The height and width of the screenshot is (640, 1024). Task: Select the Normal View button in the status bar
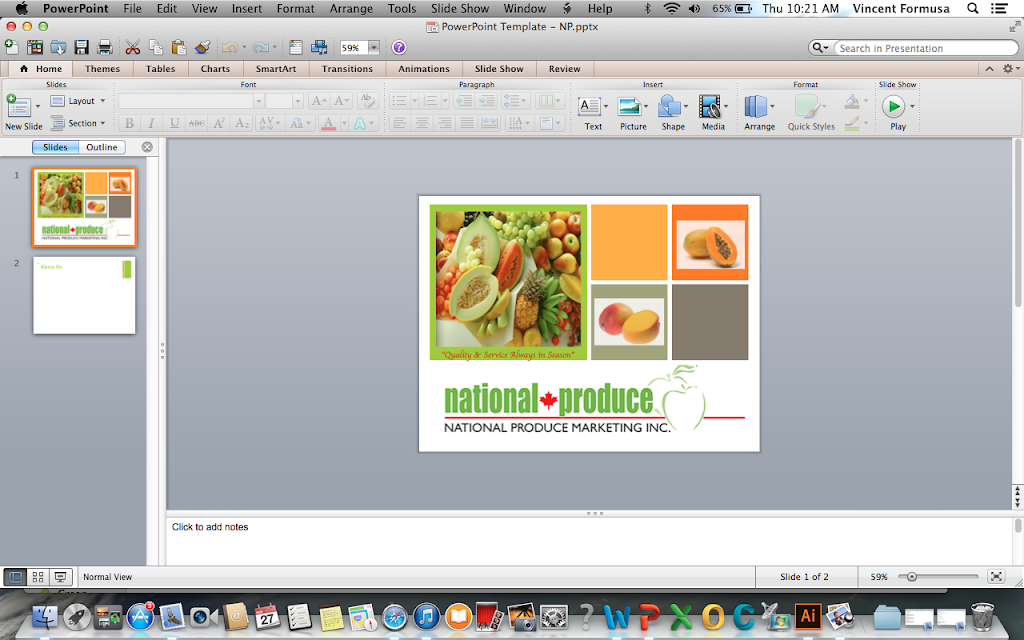pyautogui.click(x=16, y=577)
